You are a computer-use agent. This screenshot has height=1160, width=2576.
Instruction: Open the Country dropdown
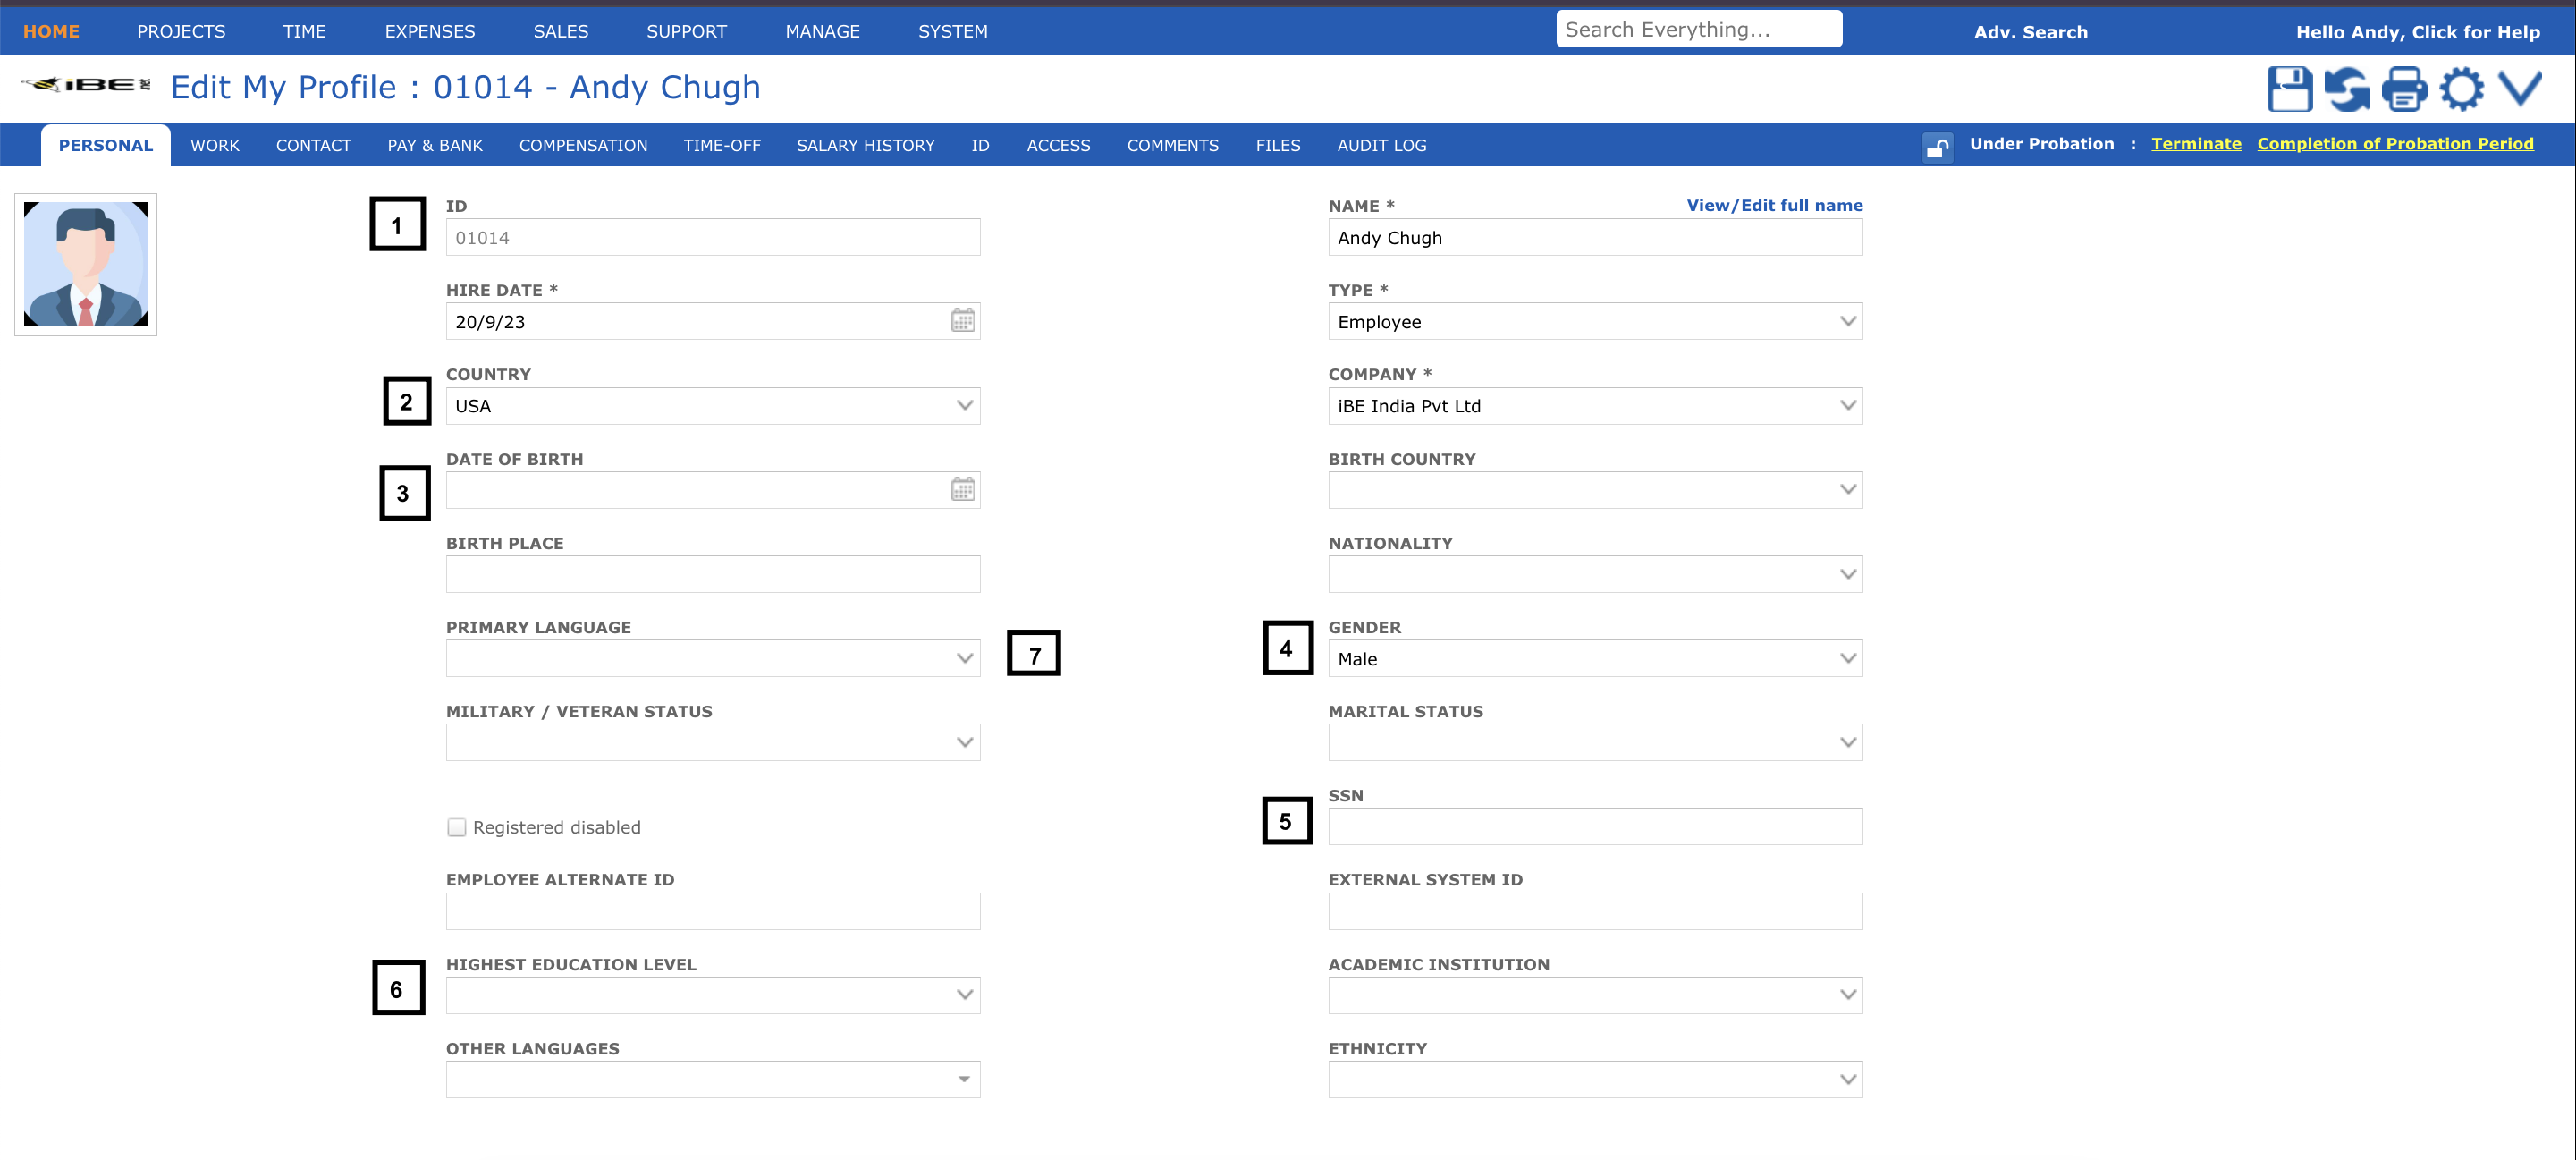tap(713, 406)
